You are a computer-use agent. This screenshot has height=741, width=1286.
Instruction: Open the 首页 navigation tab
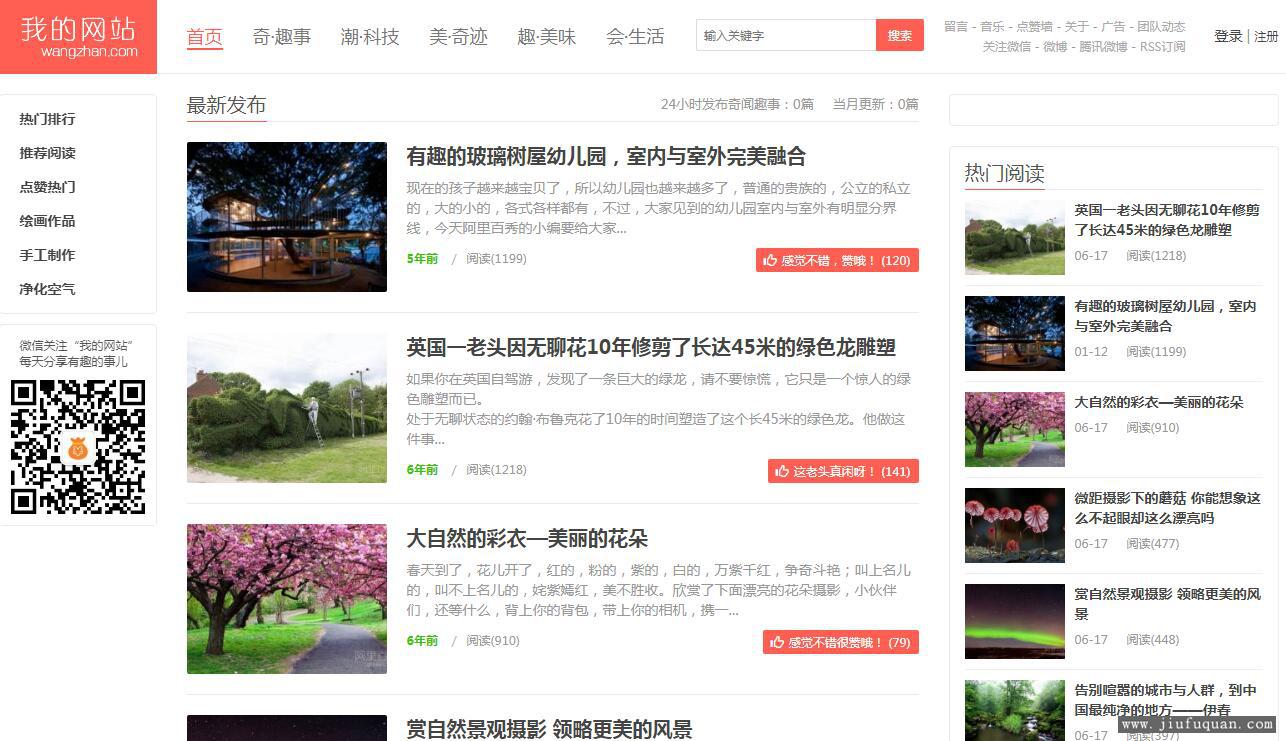click(x=205, y=37)
